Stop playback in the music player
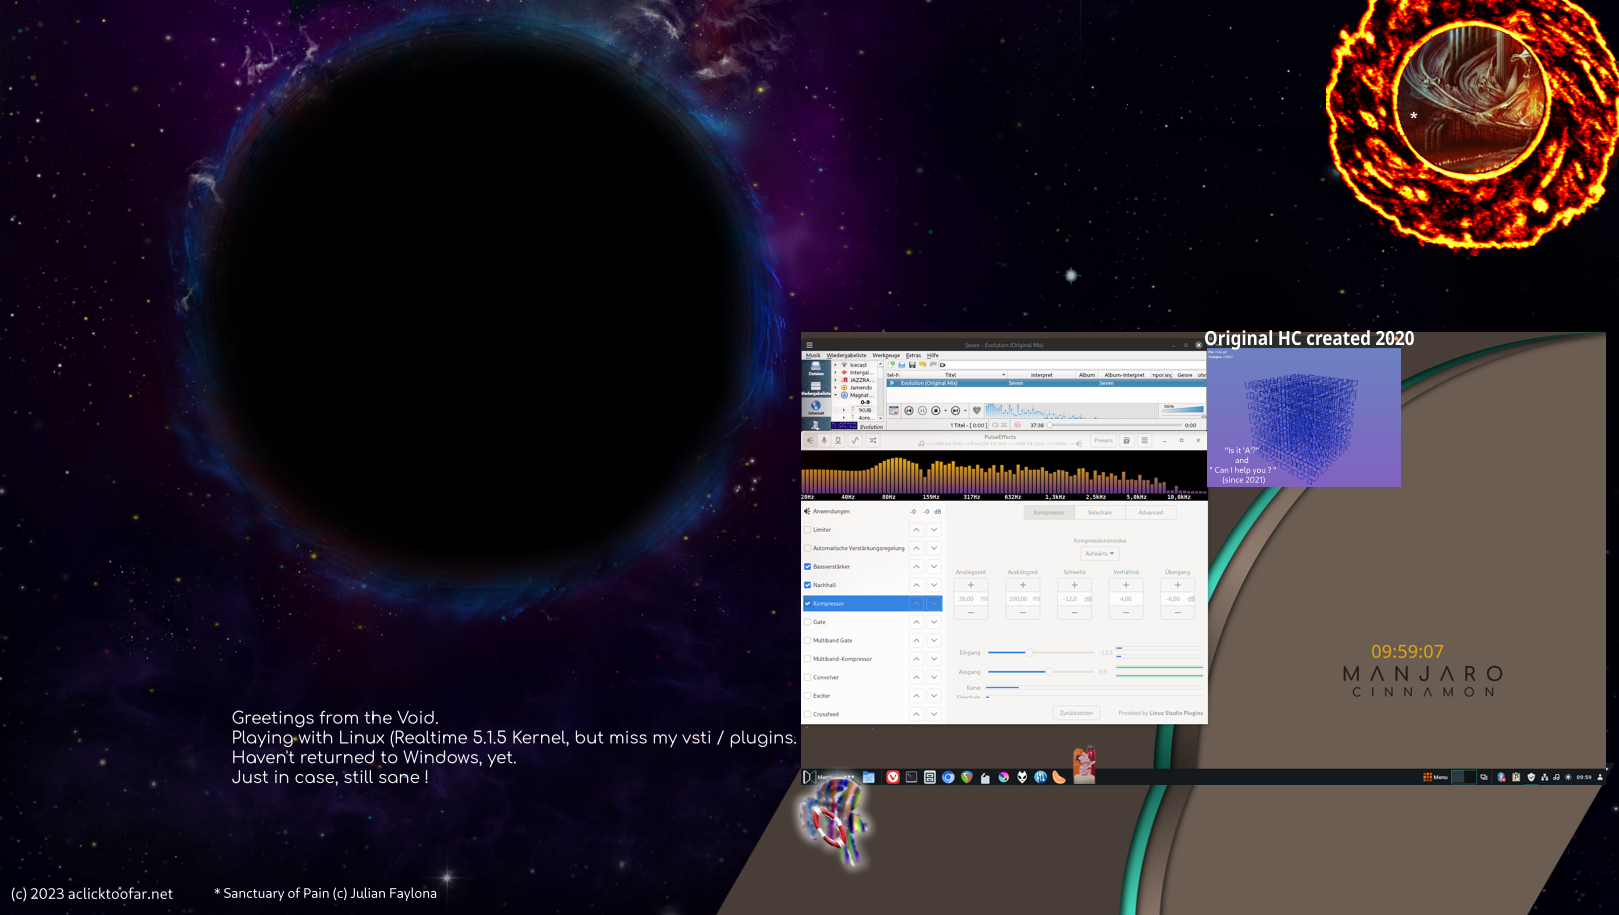 pyautogui.click(x=936, y=410)
